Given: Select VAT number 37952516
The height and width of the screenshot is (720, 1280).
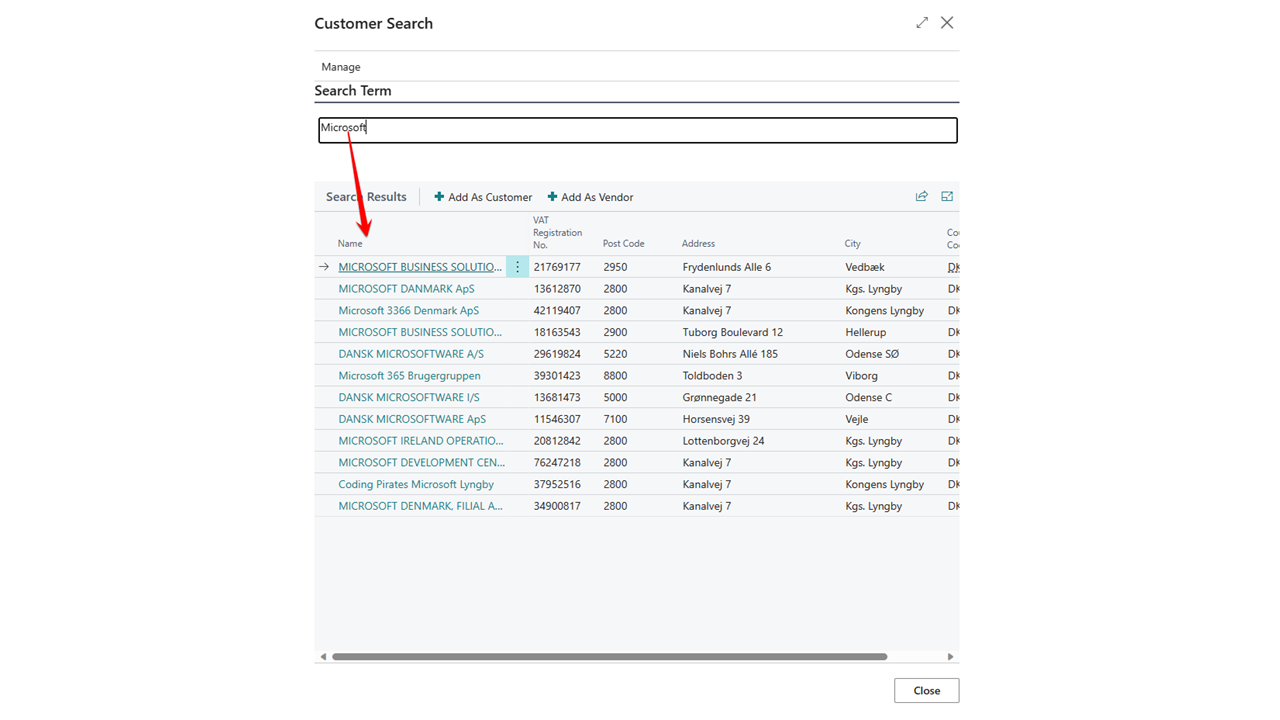Looking at the screenshot, I should (x=557, y=485).
